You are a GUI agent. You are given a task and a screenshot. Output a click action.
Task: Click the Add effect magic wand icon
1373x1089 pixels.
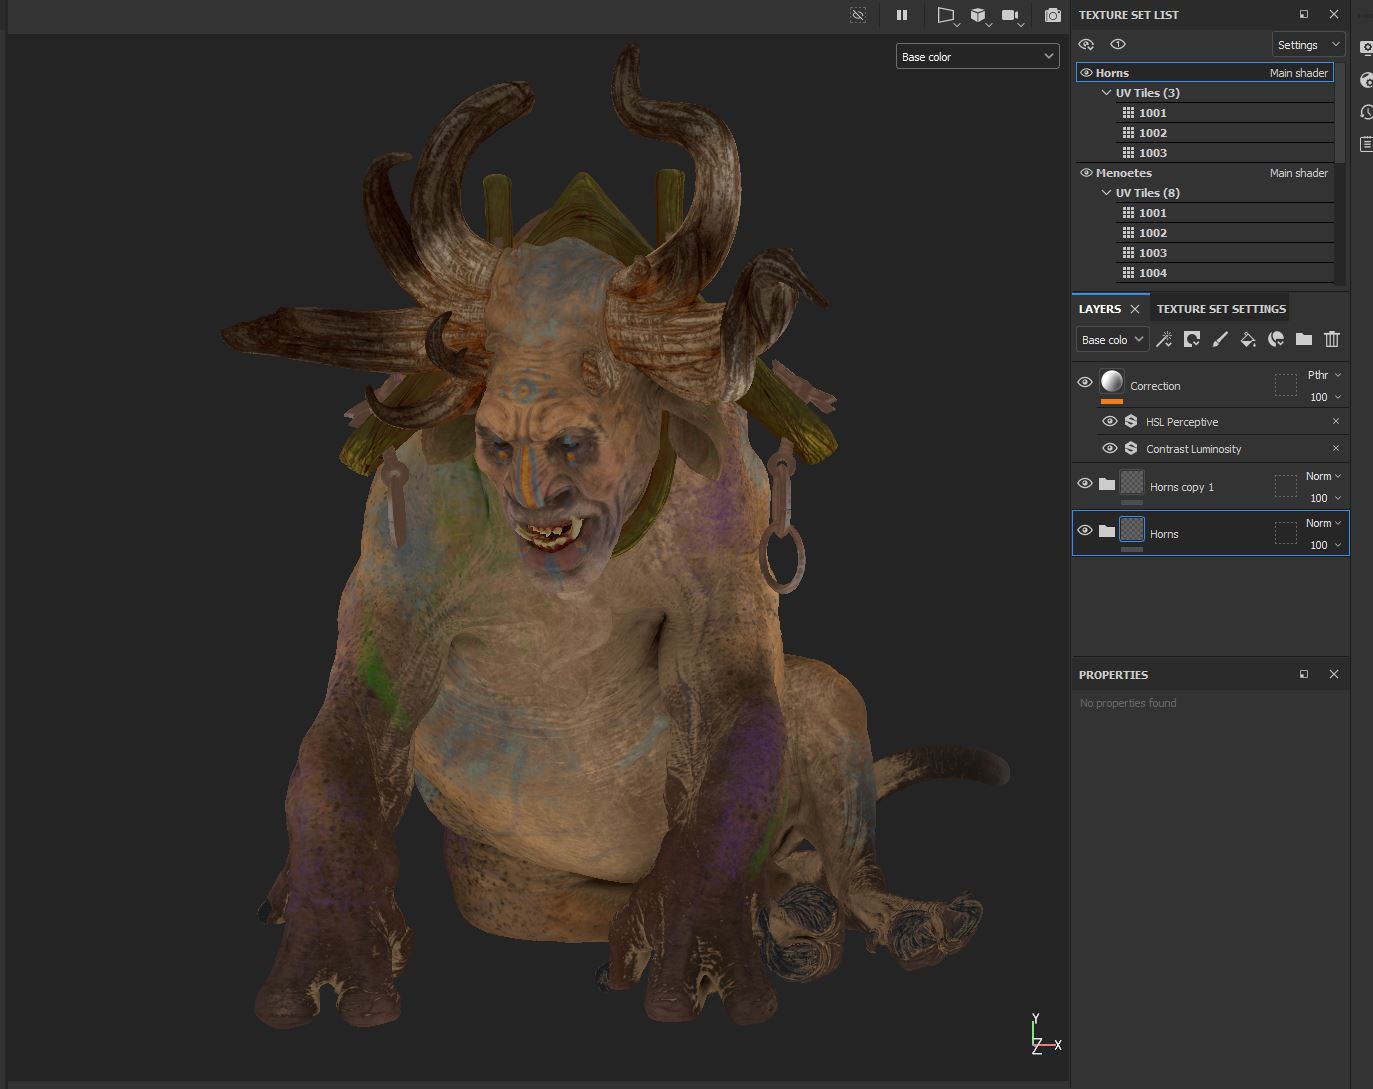click(x=1164, y=340)
